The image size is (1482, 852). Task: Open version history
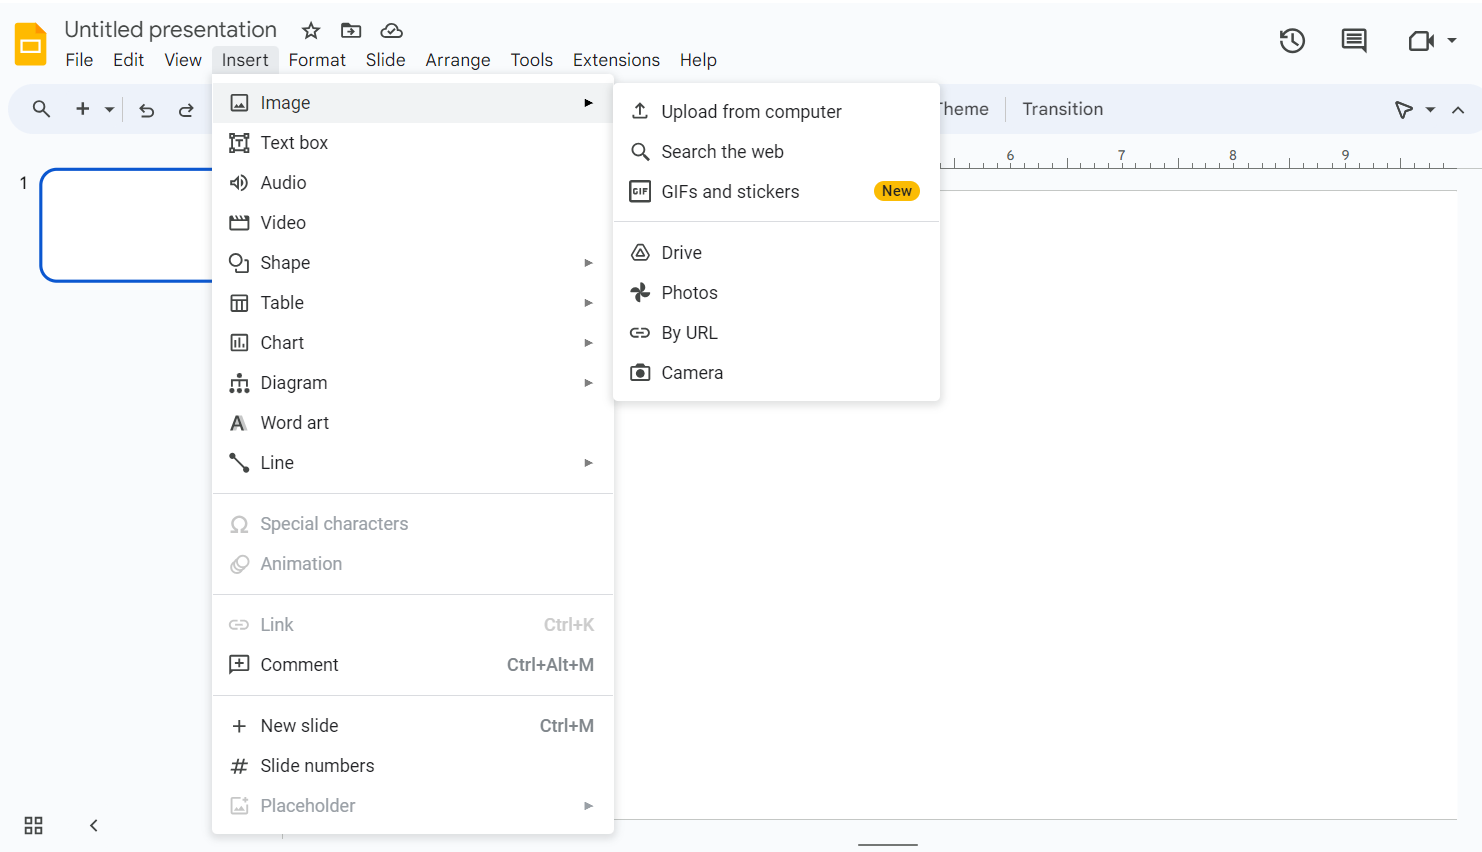click(x=1291, y=41)
